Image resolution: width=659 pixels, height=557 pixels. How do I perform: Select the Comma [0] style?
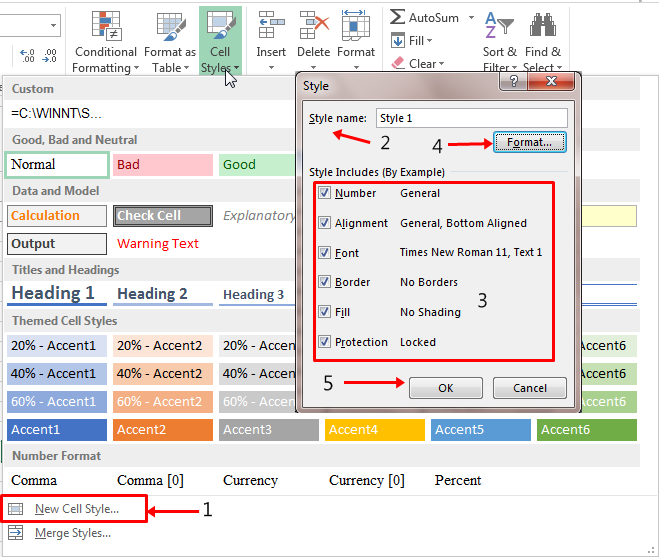pos(150,480)
